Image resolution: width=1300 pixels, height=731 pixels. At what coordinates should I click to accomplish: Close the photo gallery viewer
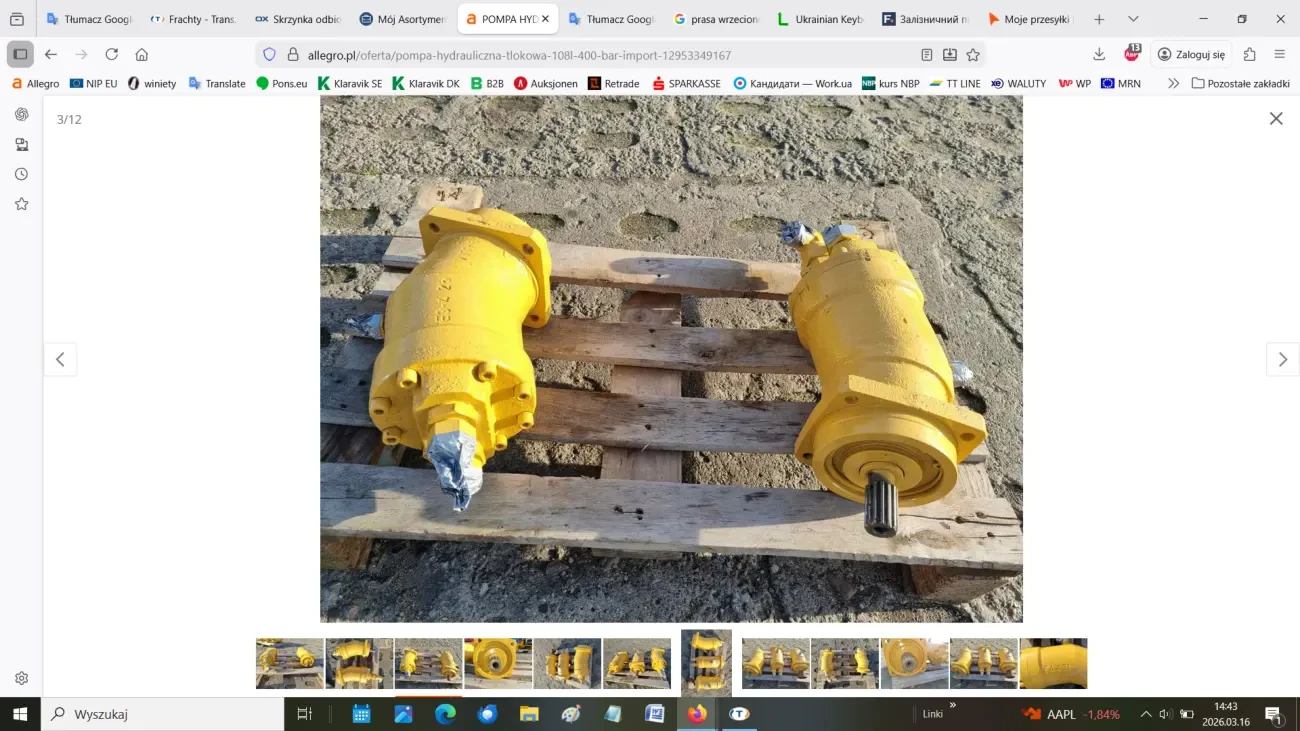pyautogui.click(x=1276, y=119)
